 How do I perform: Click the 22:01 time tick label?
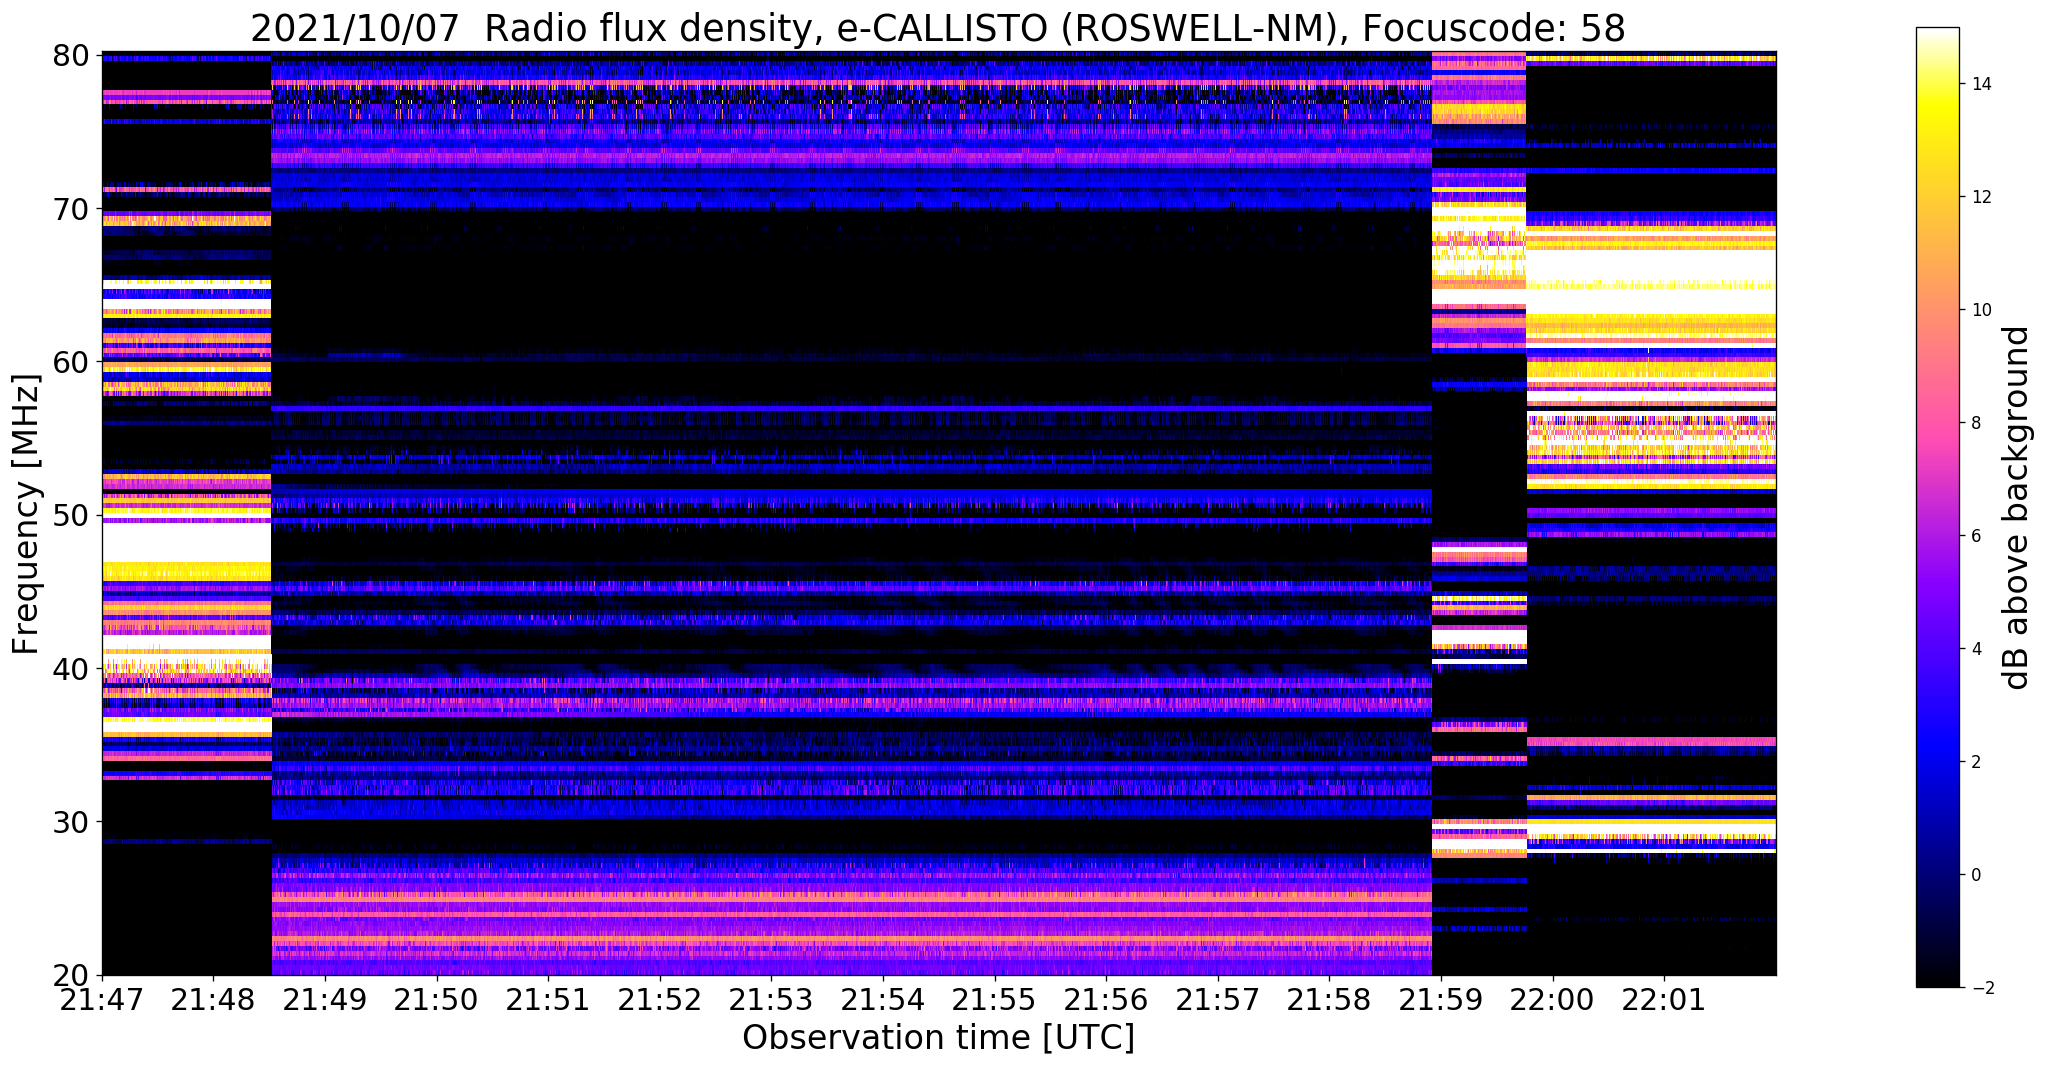coord(1664,1000)
